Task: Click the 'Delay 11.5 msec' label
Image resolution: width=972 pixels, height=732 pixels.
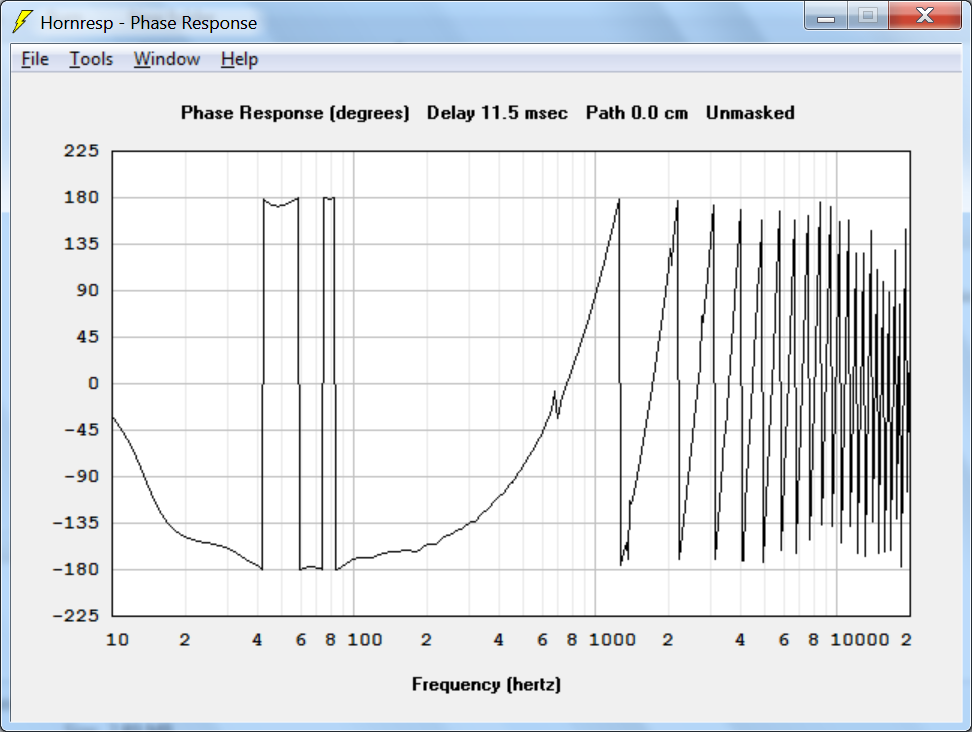Action: (497, 113)
